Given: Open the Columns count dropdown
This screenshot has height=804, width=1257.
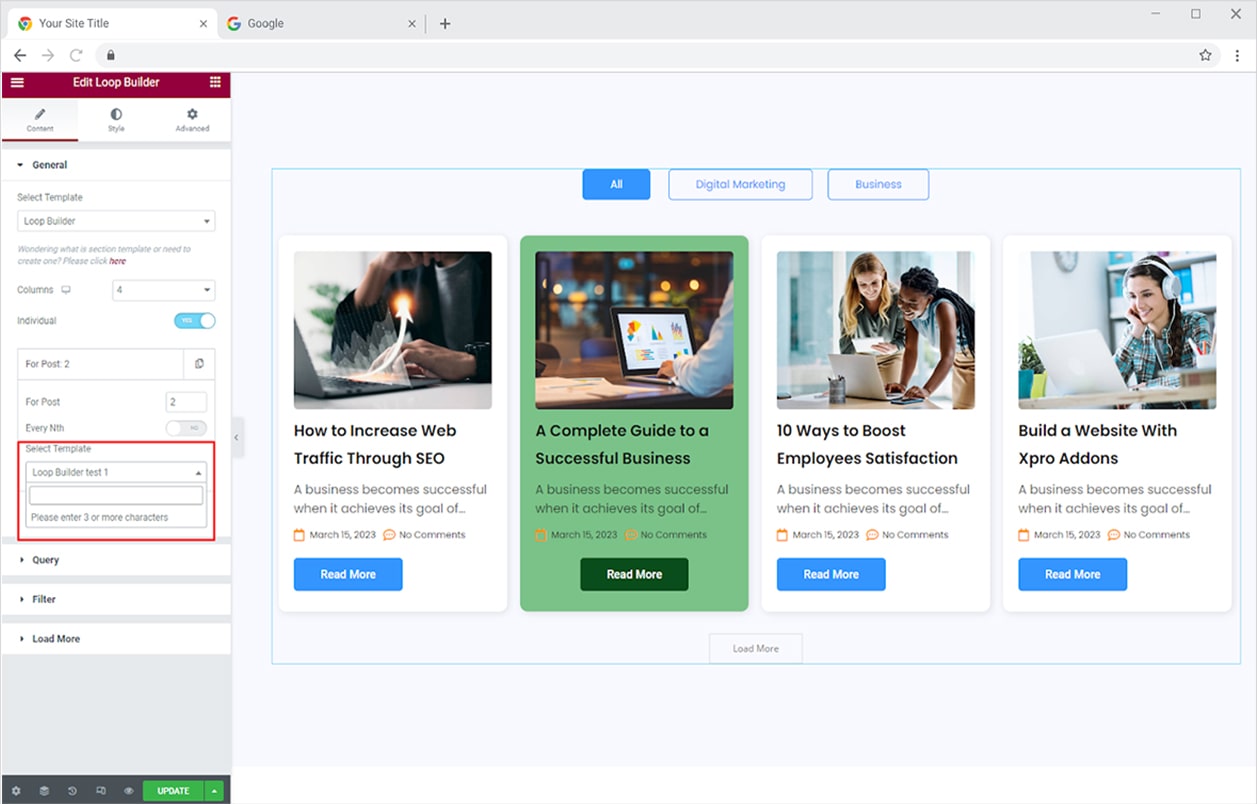Looking at the screenshot, I should coord(163,290).
